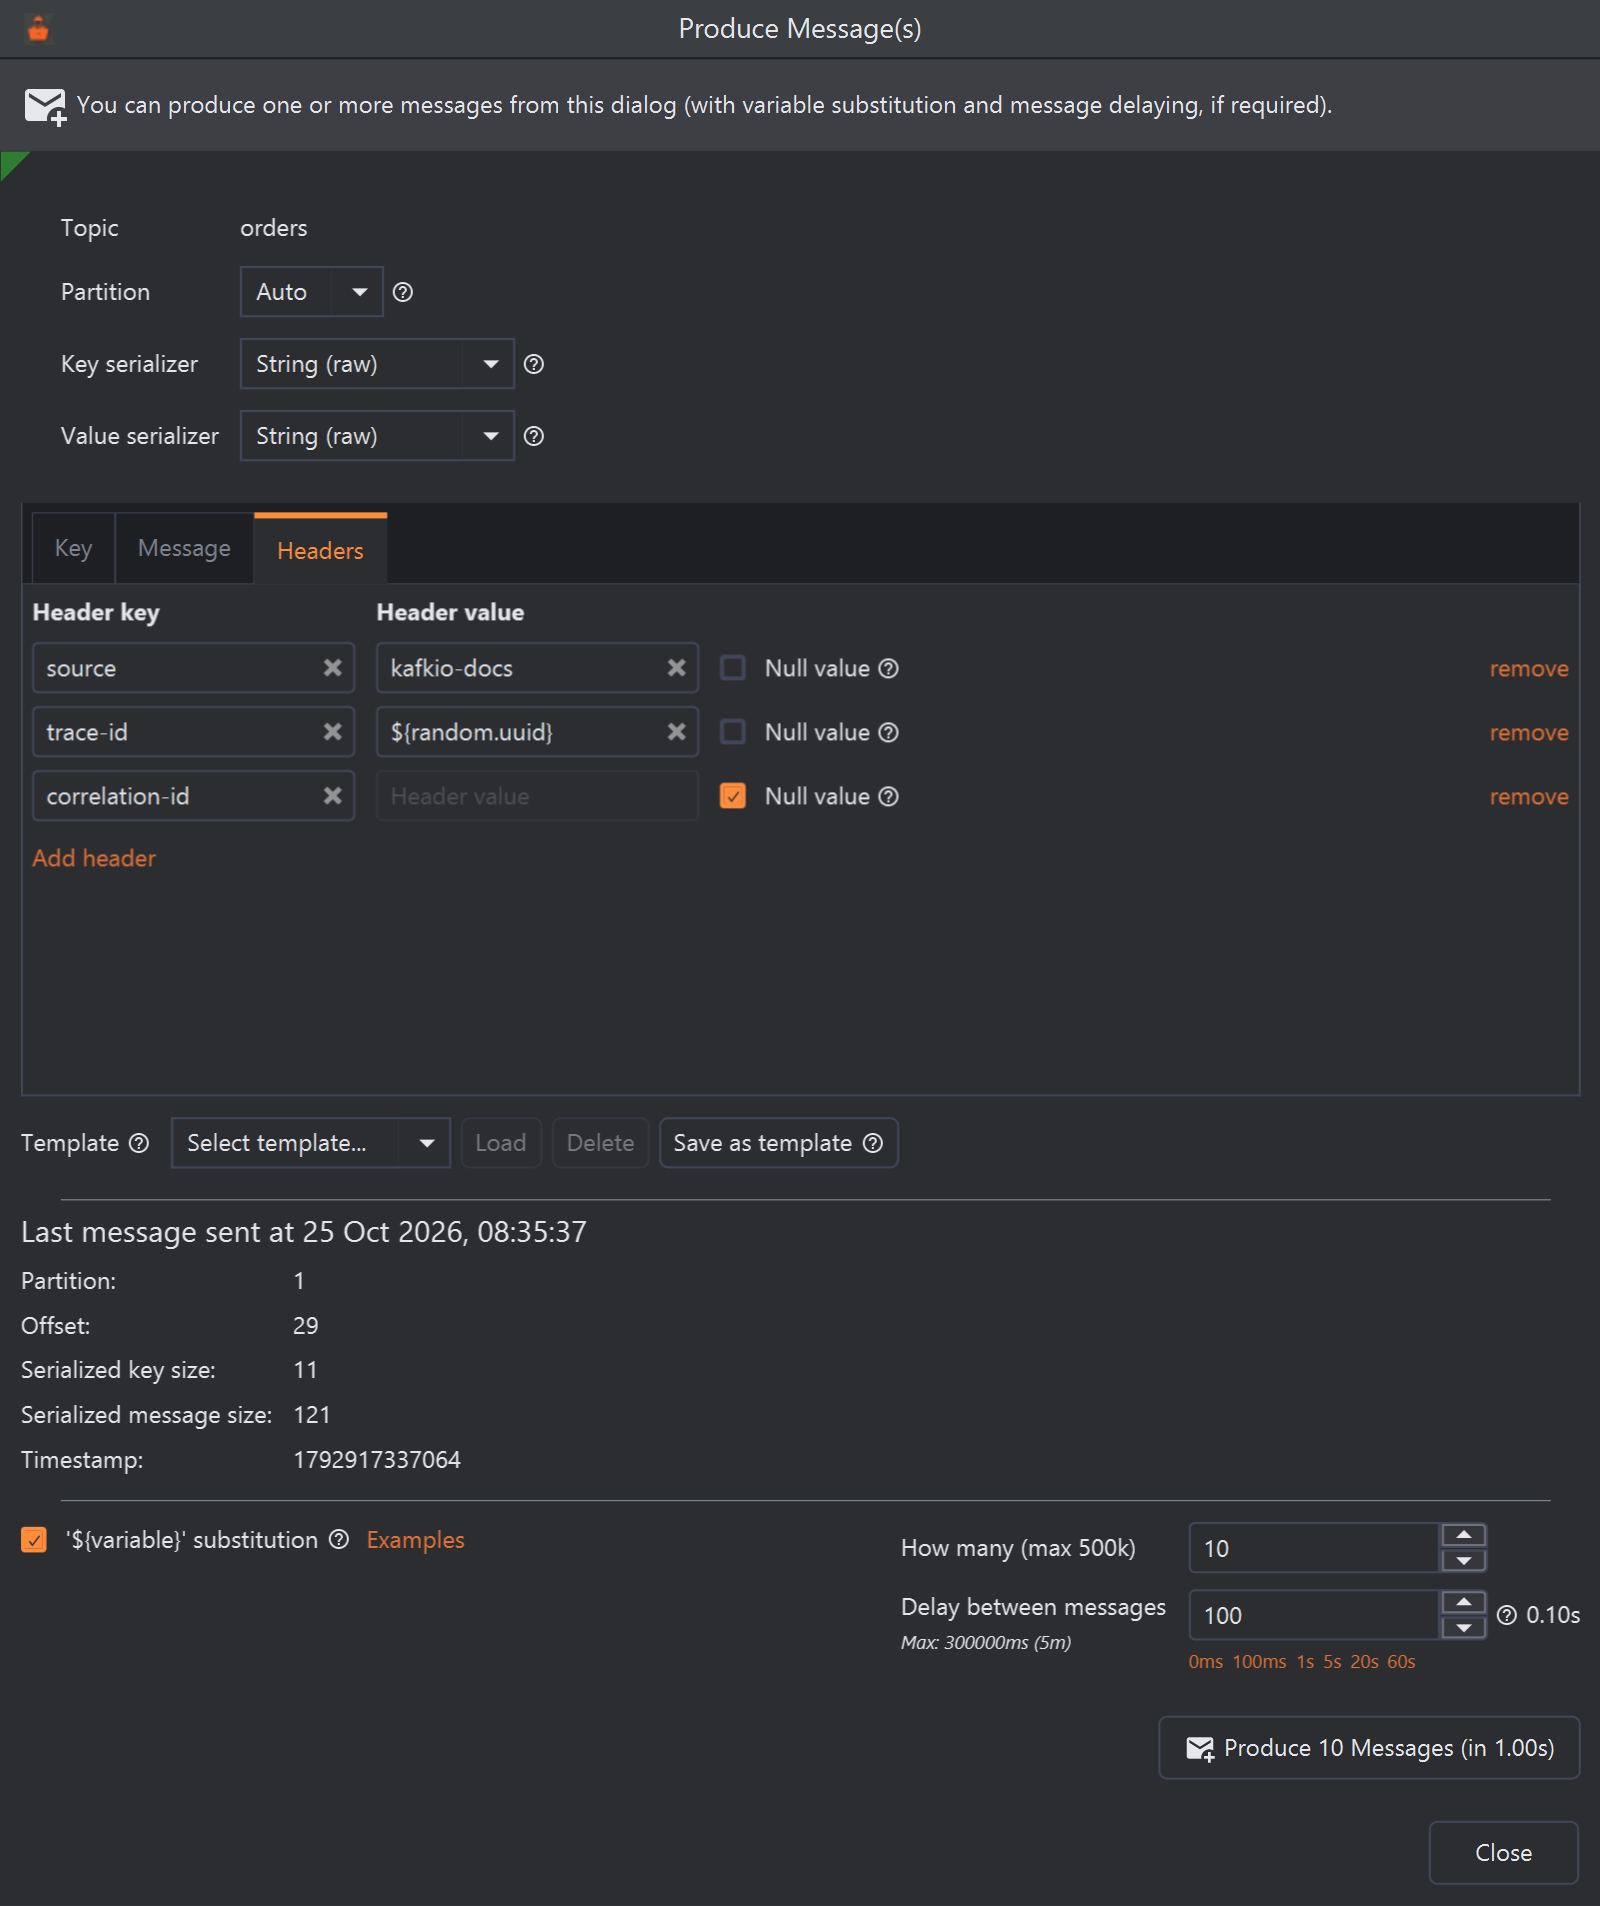Click the Key serializer help icon
This screenshot has width=1600, height=1906.
[534, 364]
